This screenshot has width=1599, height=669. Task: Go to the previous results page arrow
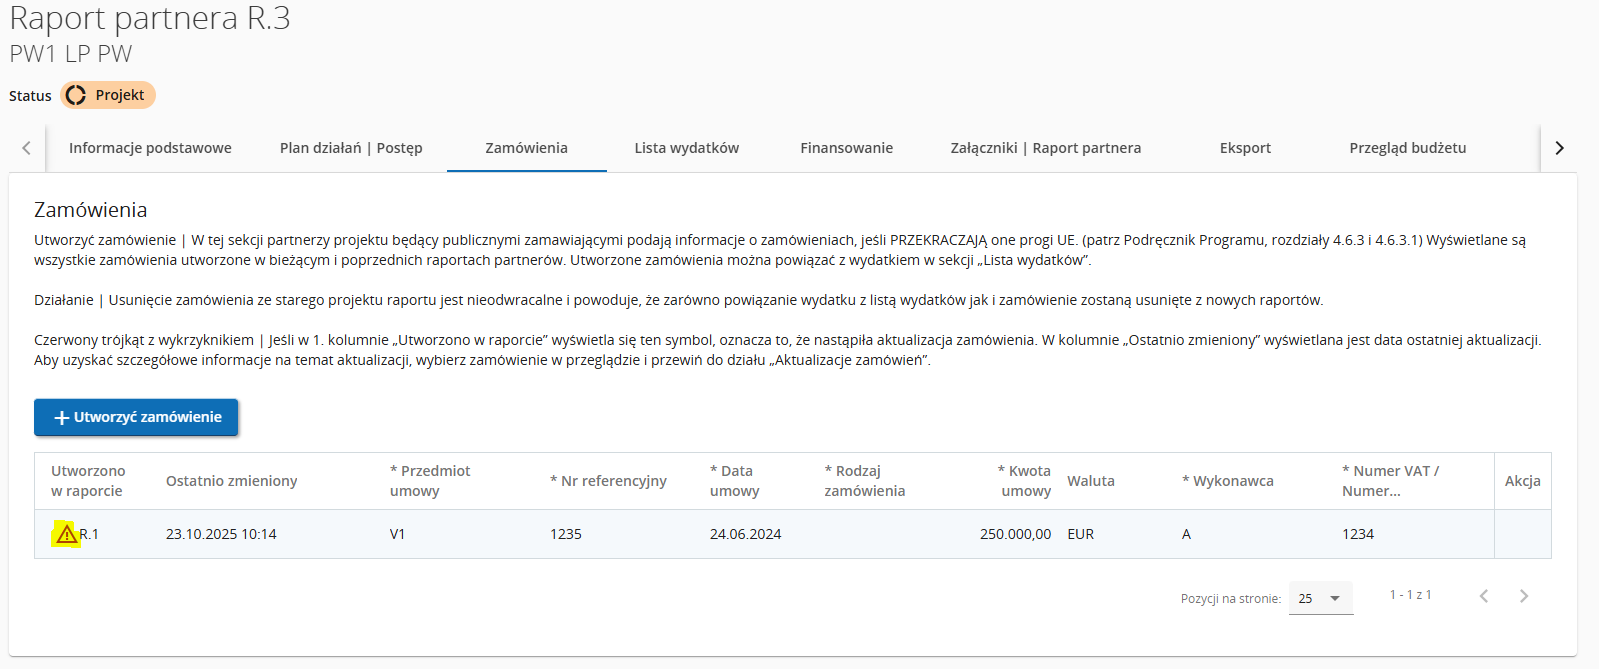[1484, 596]
